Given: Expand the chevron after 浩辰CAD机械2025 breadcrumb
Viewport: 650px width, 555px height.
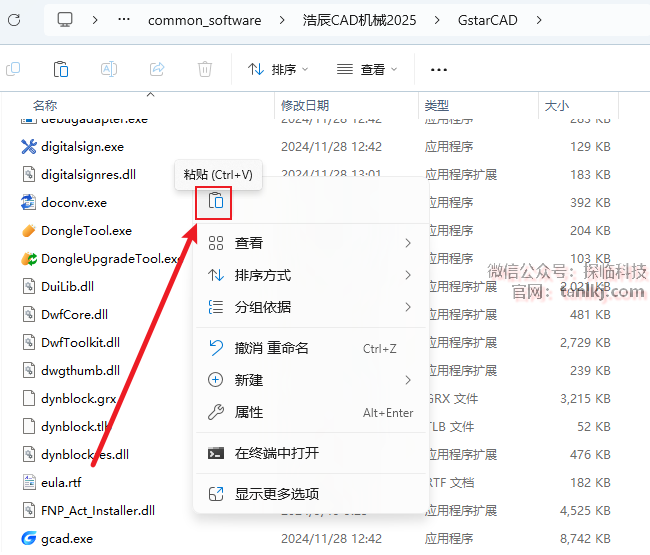Looking at the screenshot, I should point(437,20).
